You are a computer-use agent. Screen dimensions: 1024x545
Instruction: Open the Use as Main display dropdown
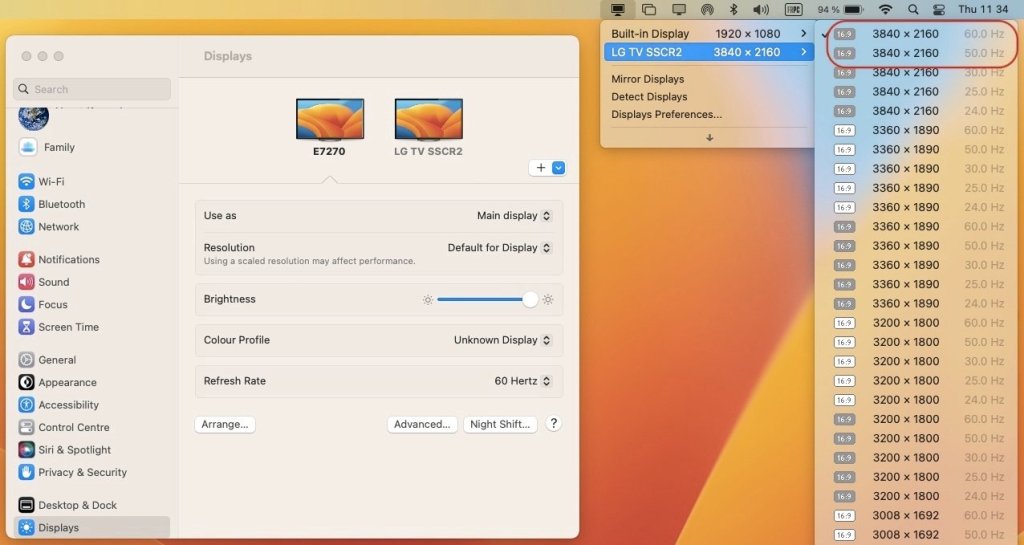point(514,216)
